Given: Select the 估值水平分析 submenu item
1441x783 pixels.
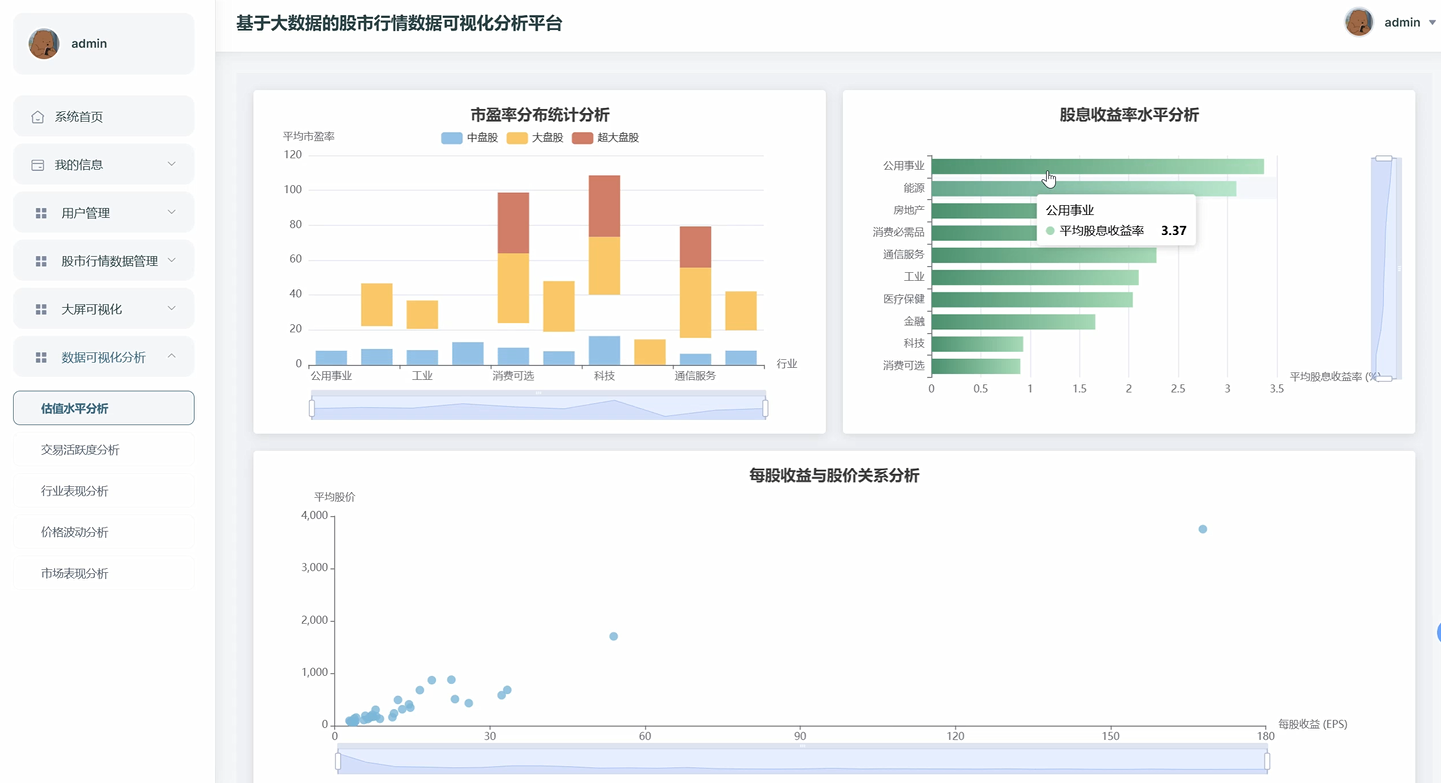Looking at the screenshot, I should pos(104,408).
